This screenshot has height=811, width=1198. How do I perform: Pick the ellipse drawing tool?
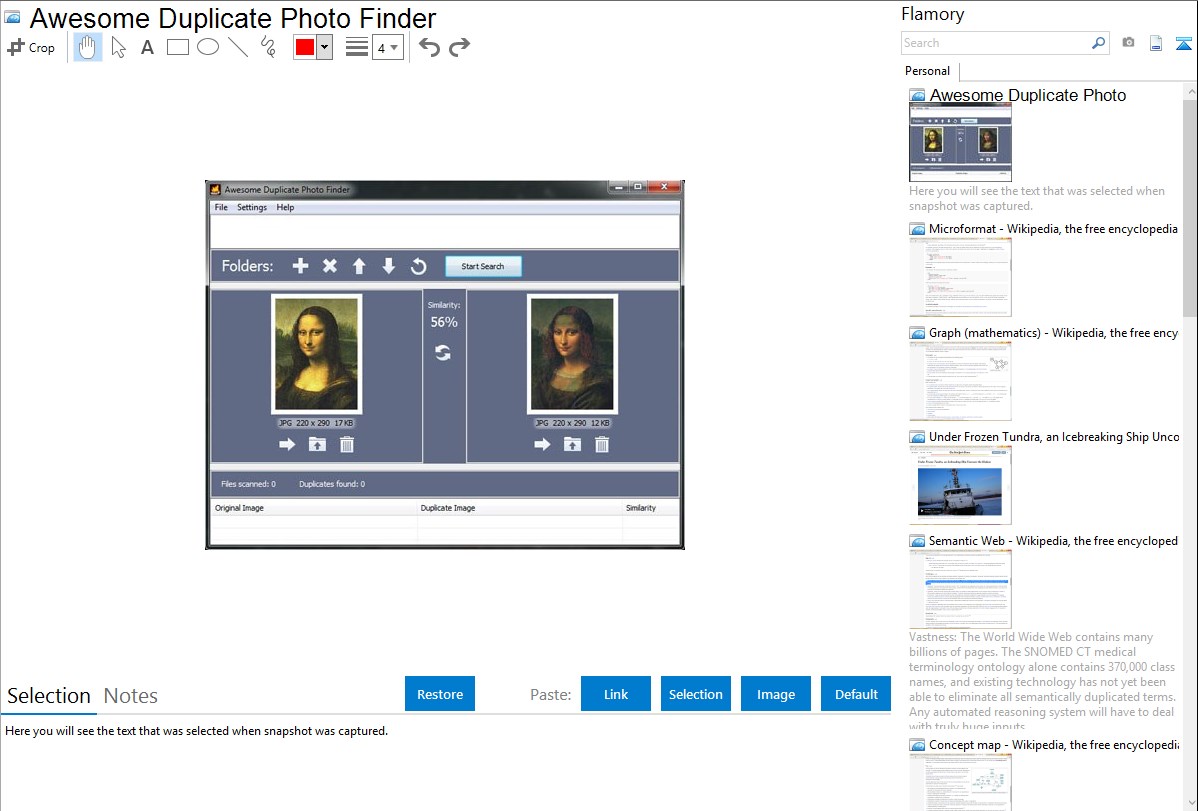click(x=208, y=47)
